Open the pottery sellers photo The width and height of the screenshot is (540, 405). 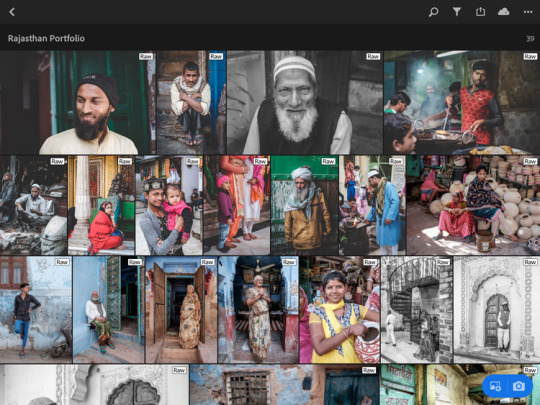point(473,205)
